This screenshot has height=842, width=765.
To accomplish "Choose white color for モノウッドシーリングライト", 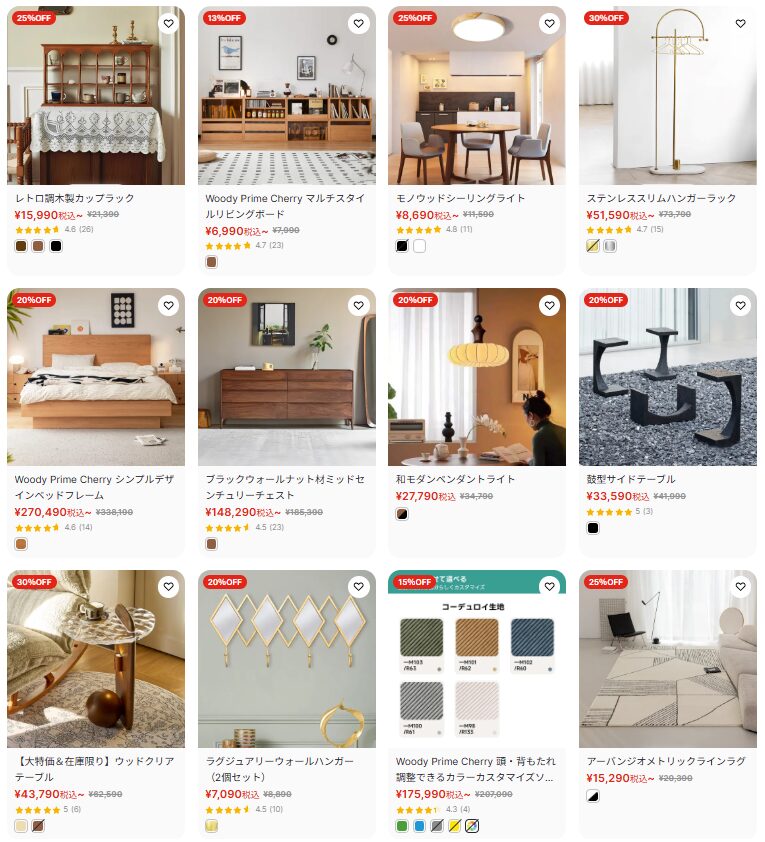I will tap(419, 246).
